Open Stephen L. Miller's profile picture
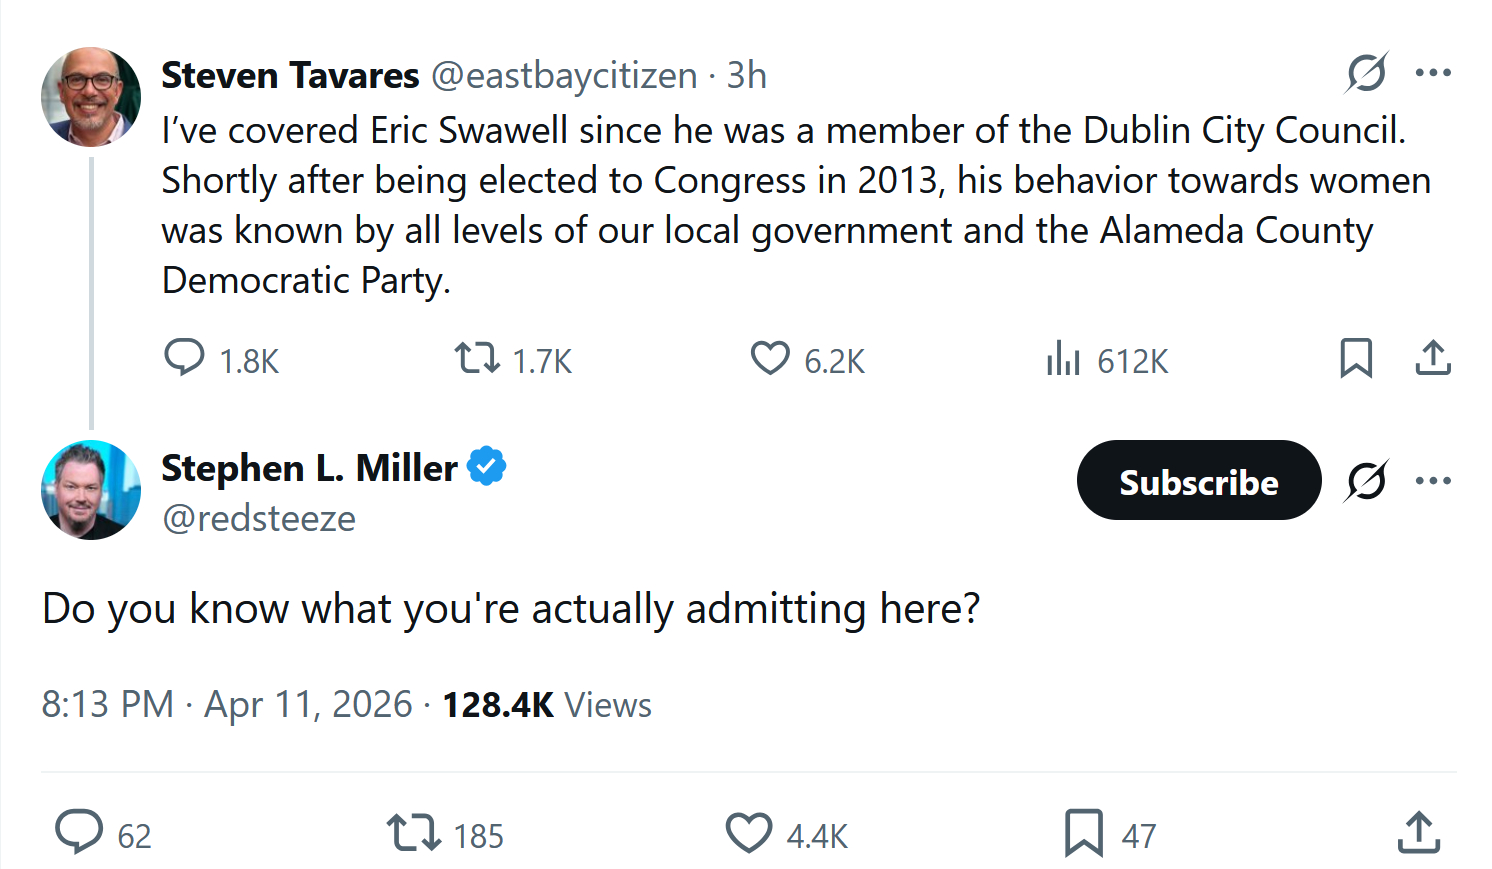Image resolution: width=1492 pixels, height=869 pixels. (91, 490)
